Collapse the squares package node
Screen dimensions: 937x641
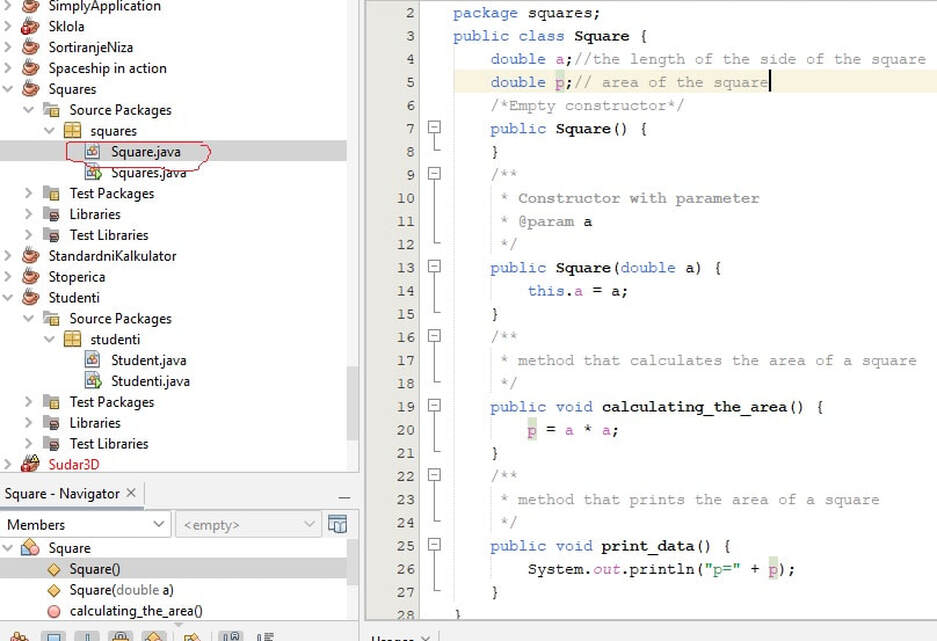49,130
